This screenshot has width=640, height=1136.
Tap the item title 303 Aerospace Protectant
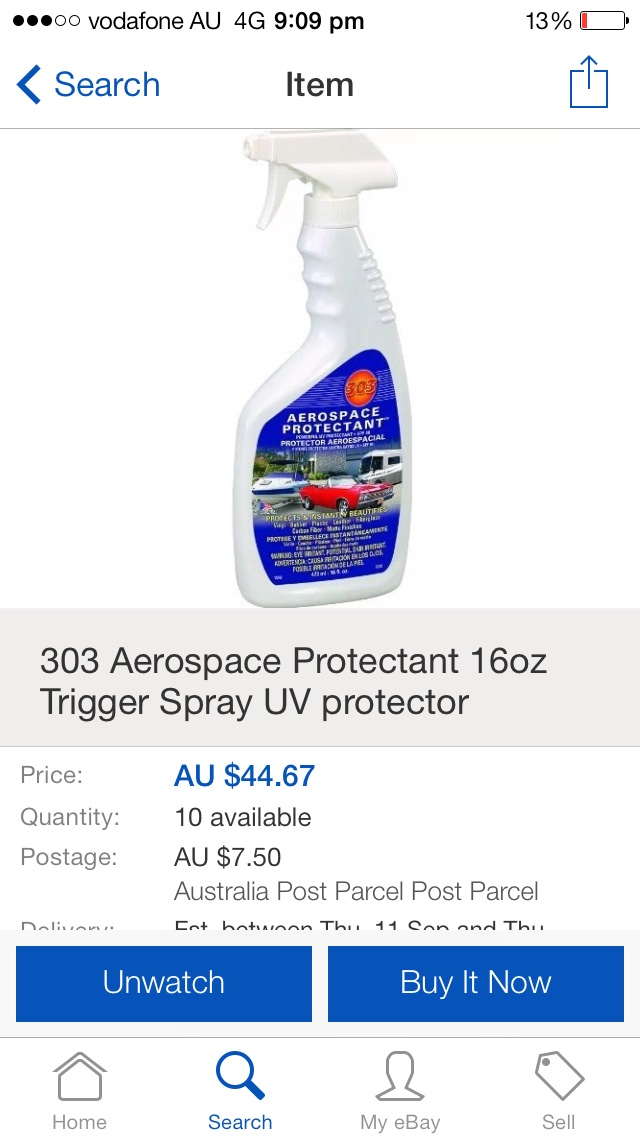point(293,681)
